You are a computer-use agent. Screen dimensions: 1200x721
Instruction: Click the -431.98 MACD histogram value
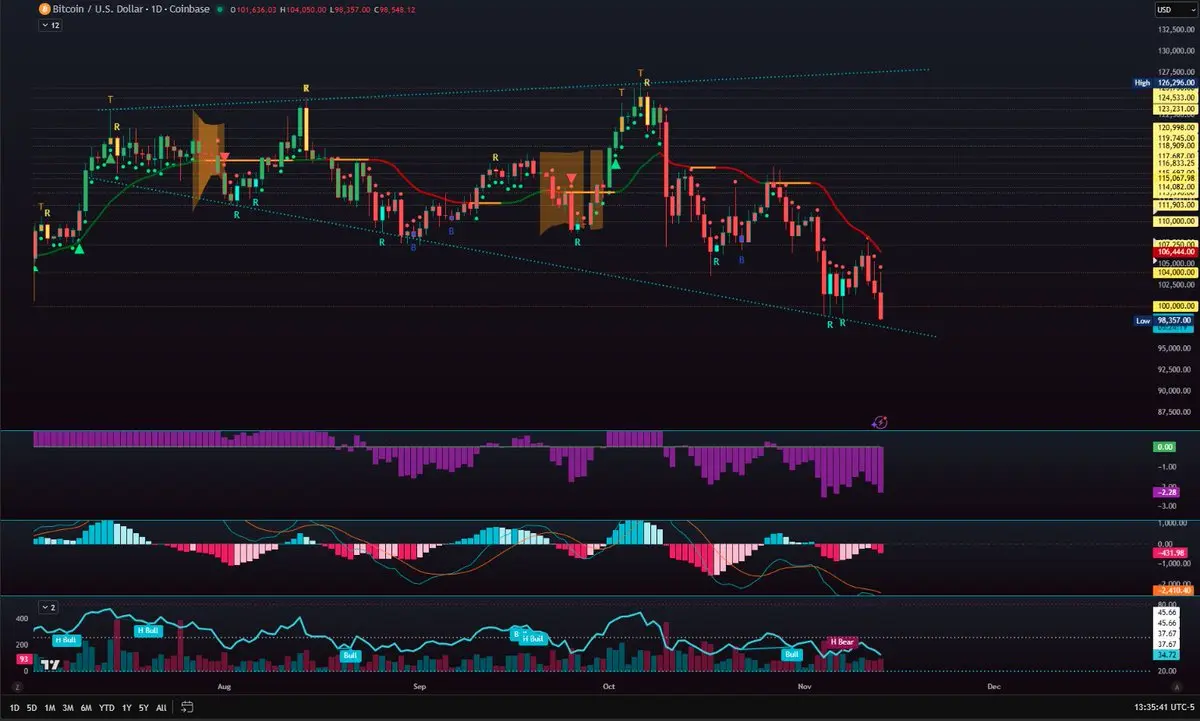click(1170, 552)
